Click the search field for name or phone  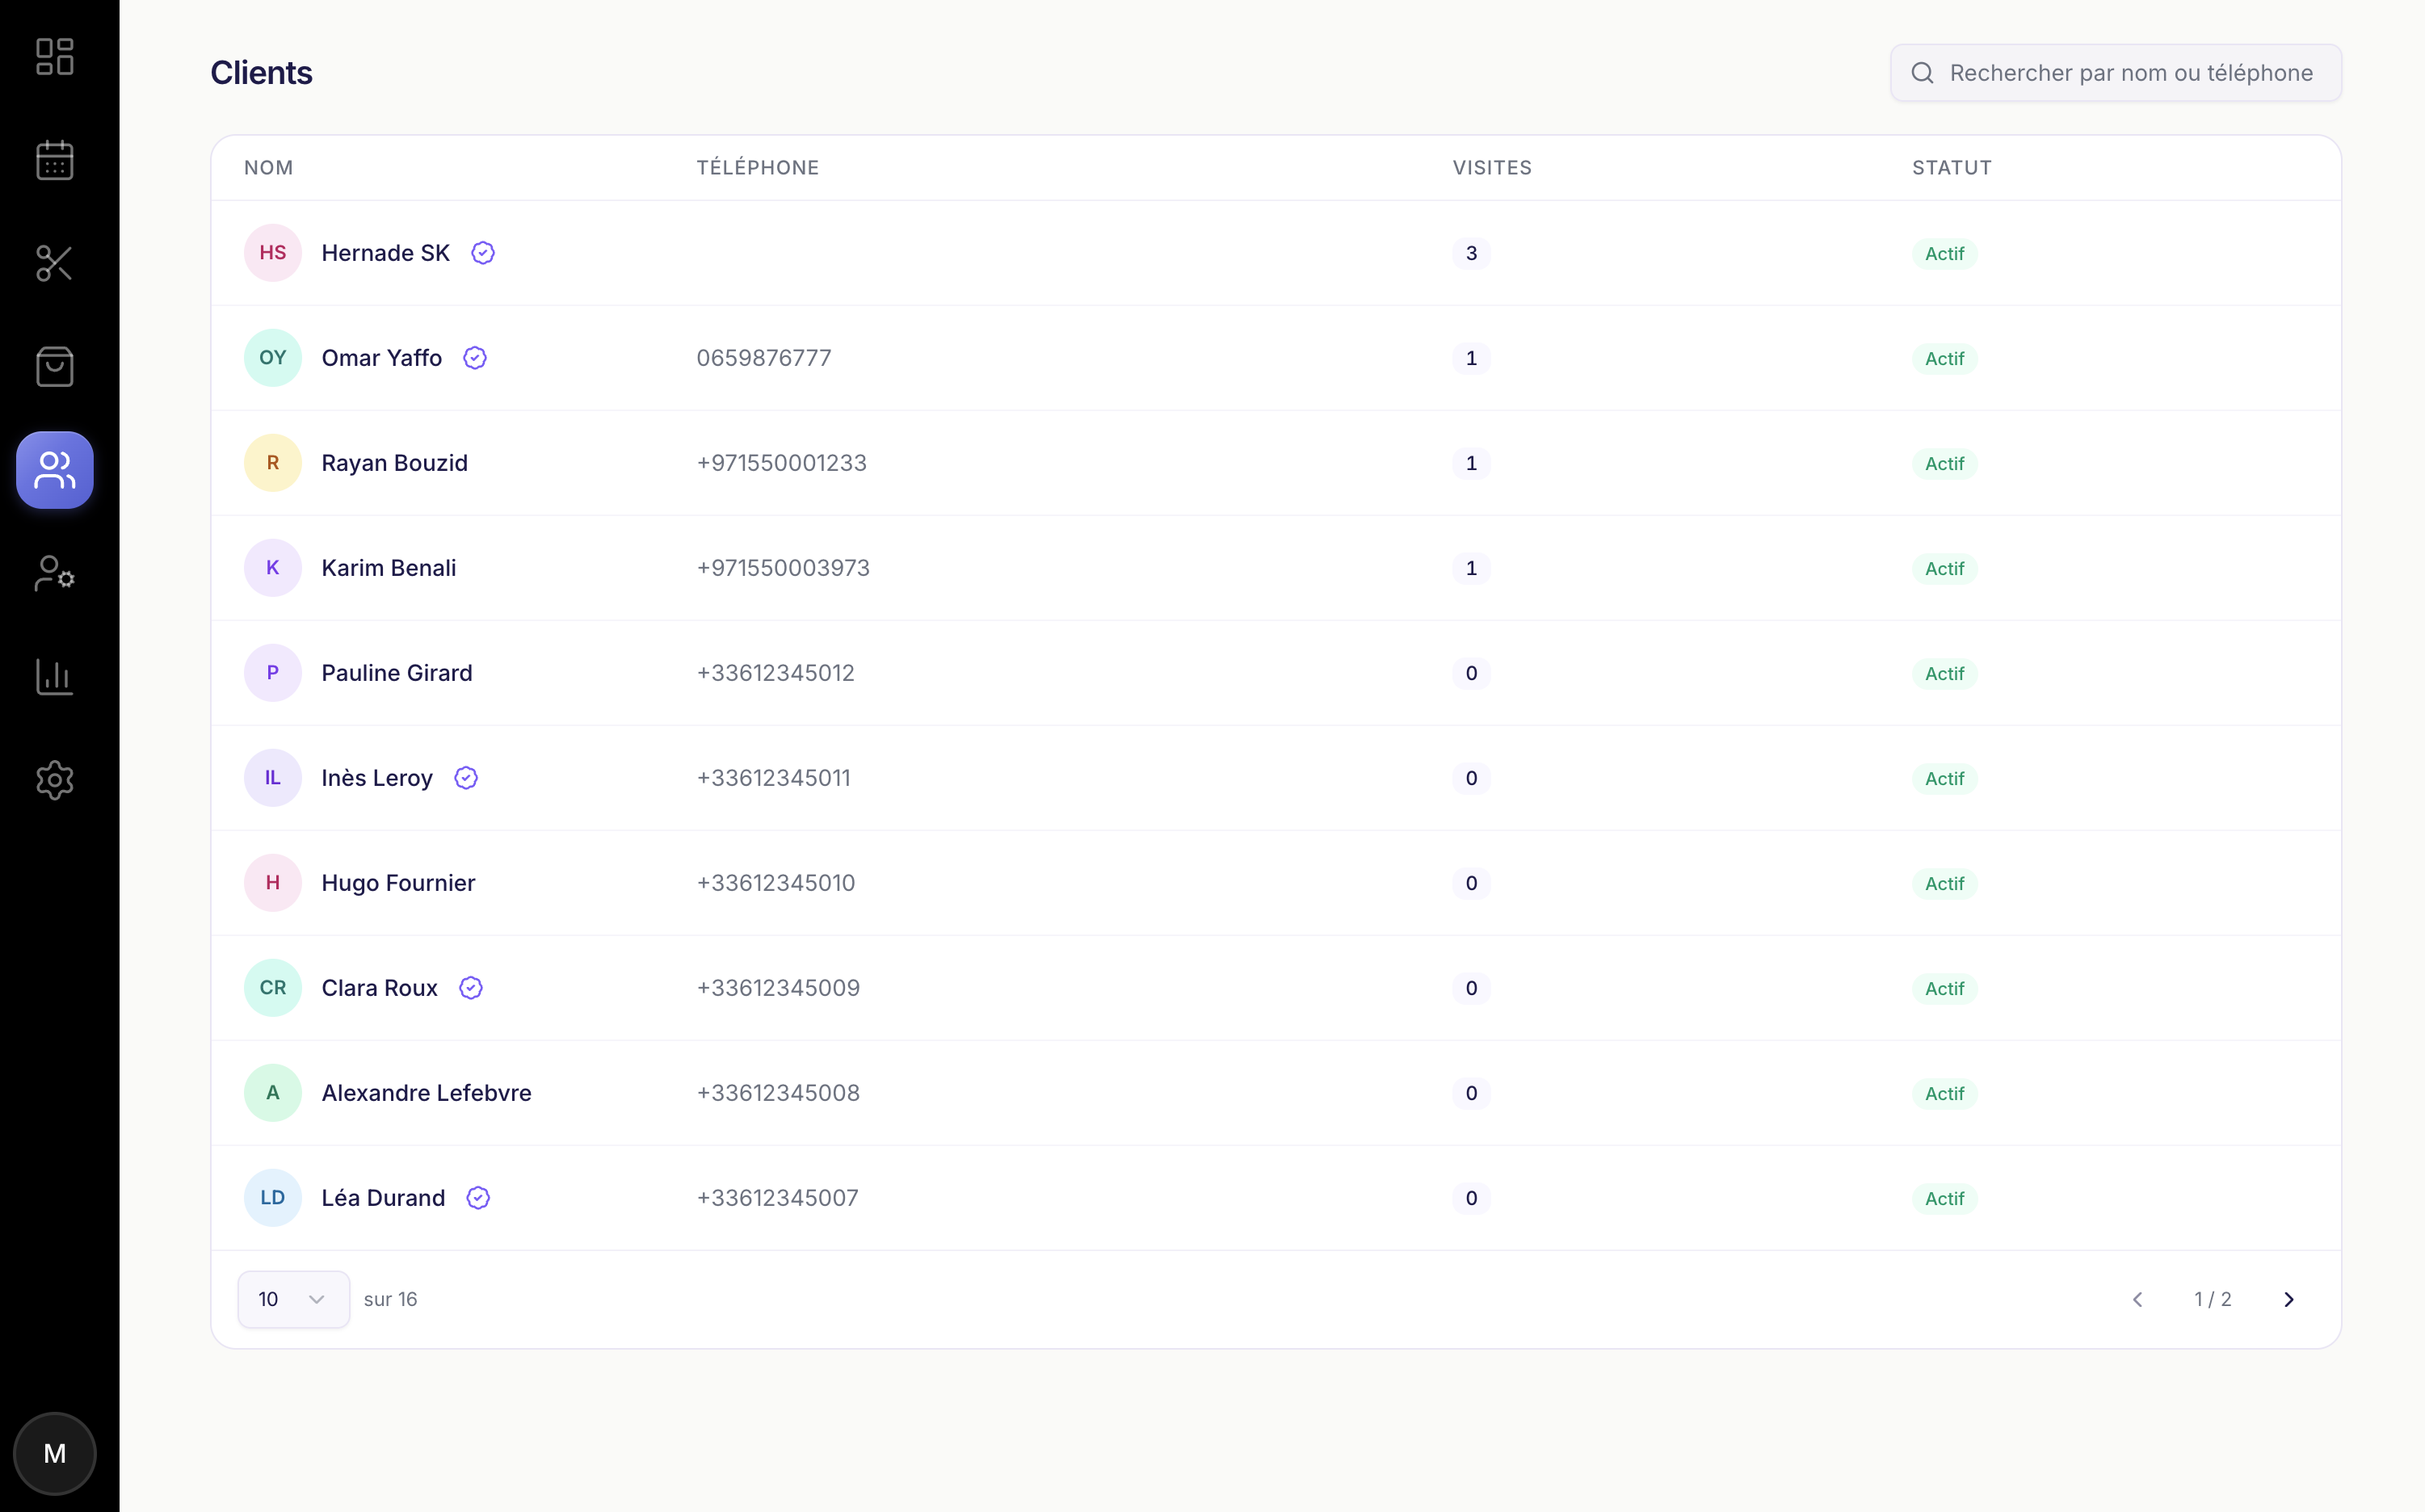tap(2130, 73)
